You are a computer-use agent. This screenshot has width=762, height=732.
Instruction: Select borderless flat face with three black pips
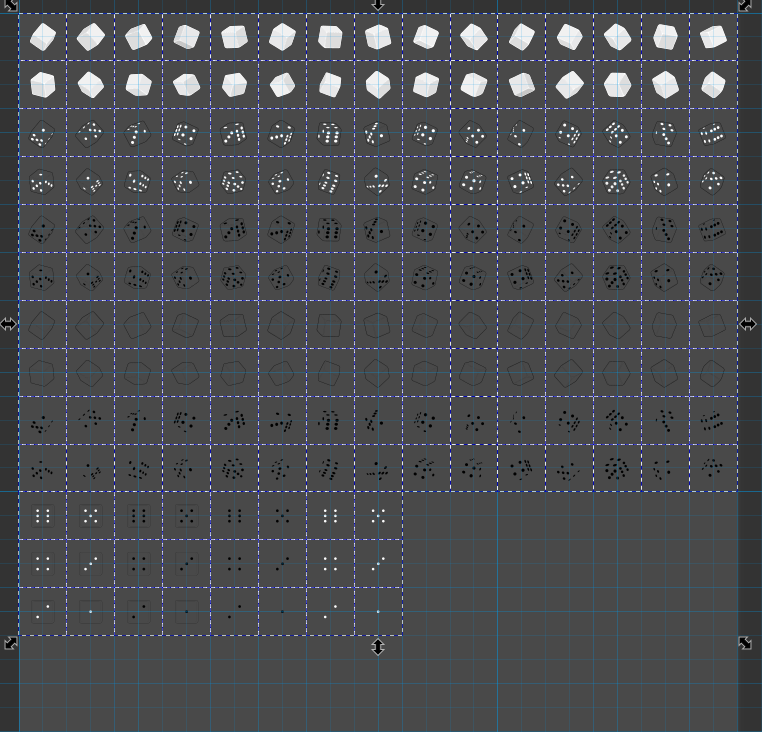[x=282, y=564]
